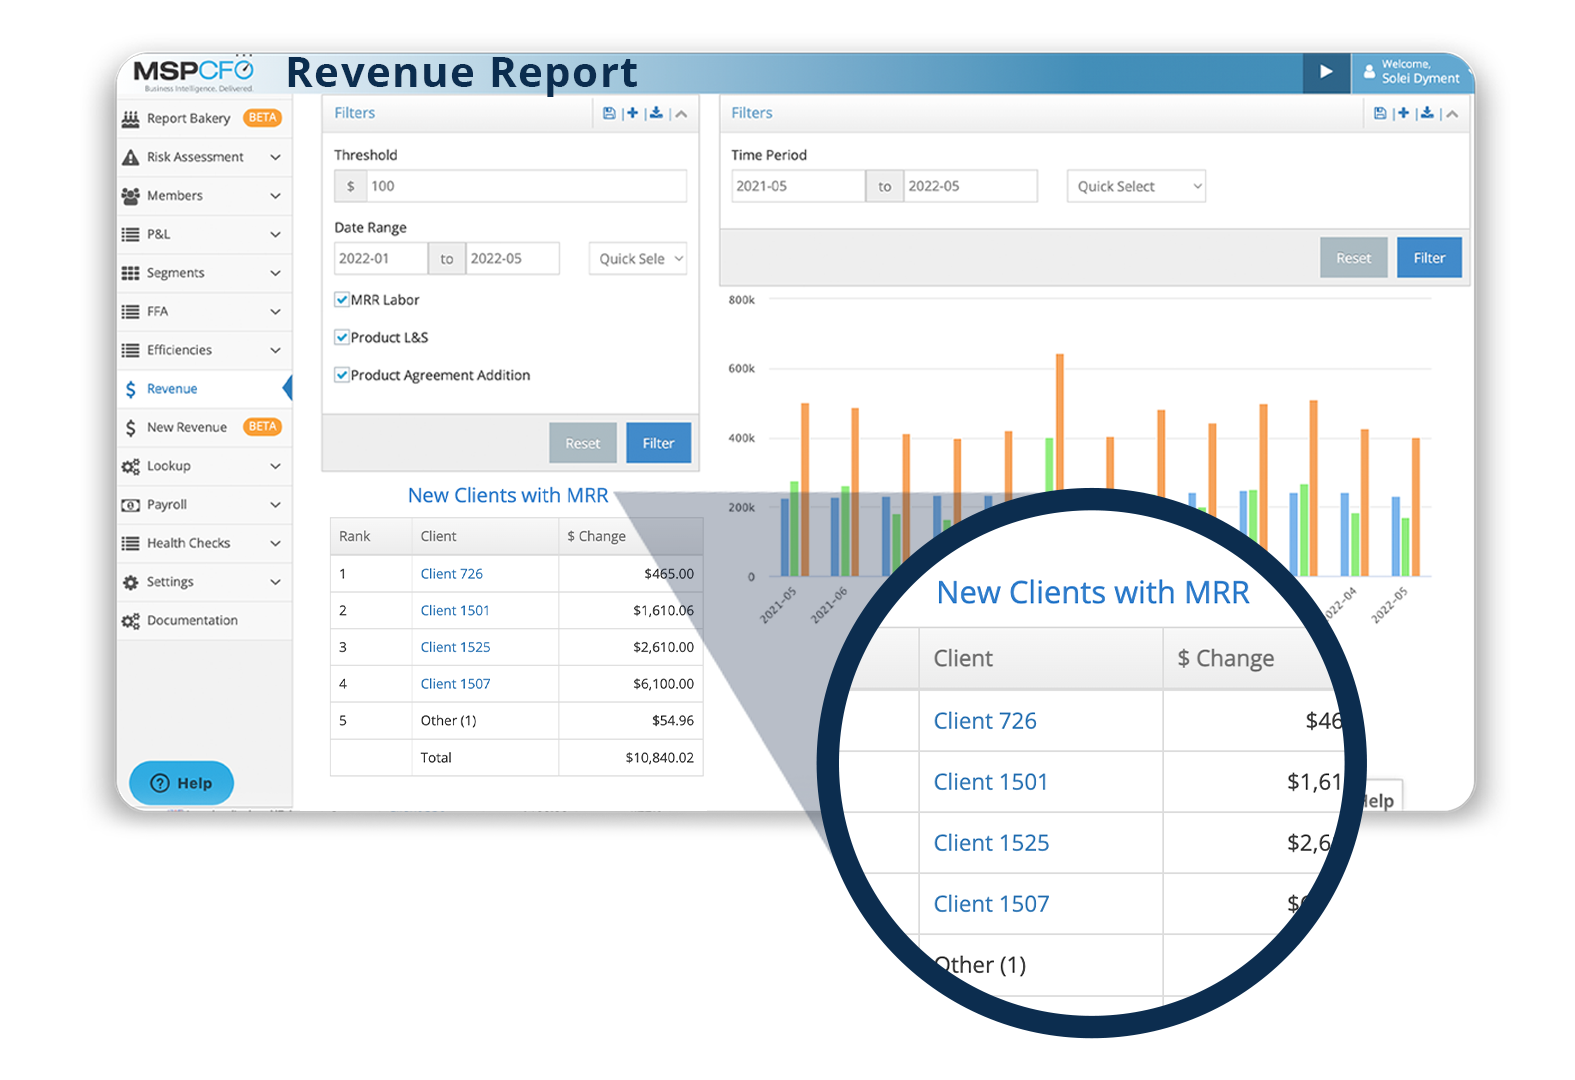Click the Lookup gears icon

(130, 466)
